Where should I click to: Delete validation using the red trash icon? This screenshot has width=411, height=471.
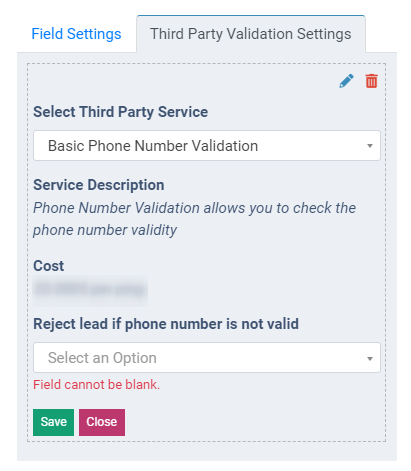[x=371, y=81]
